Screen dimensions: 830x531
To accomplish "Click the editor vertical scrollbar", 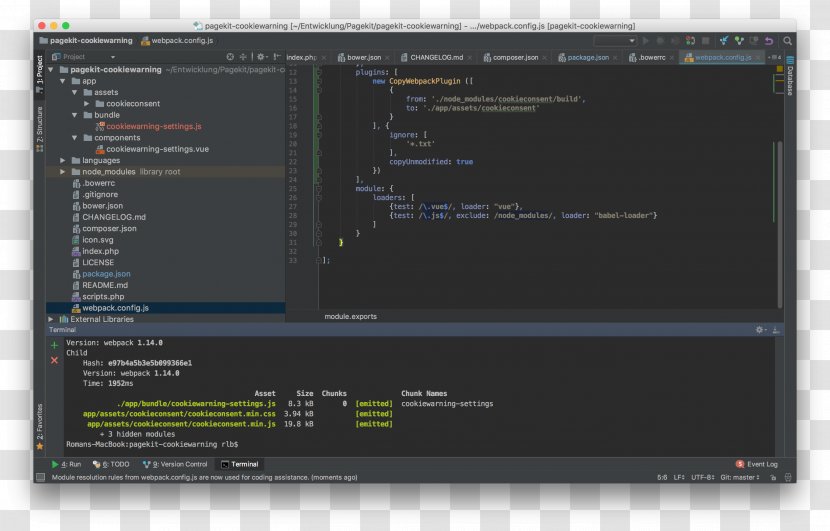I will pos(780,224).
